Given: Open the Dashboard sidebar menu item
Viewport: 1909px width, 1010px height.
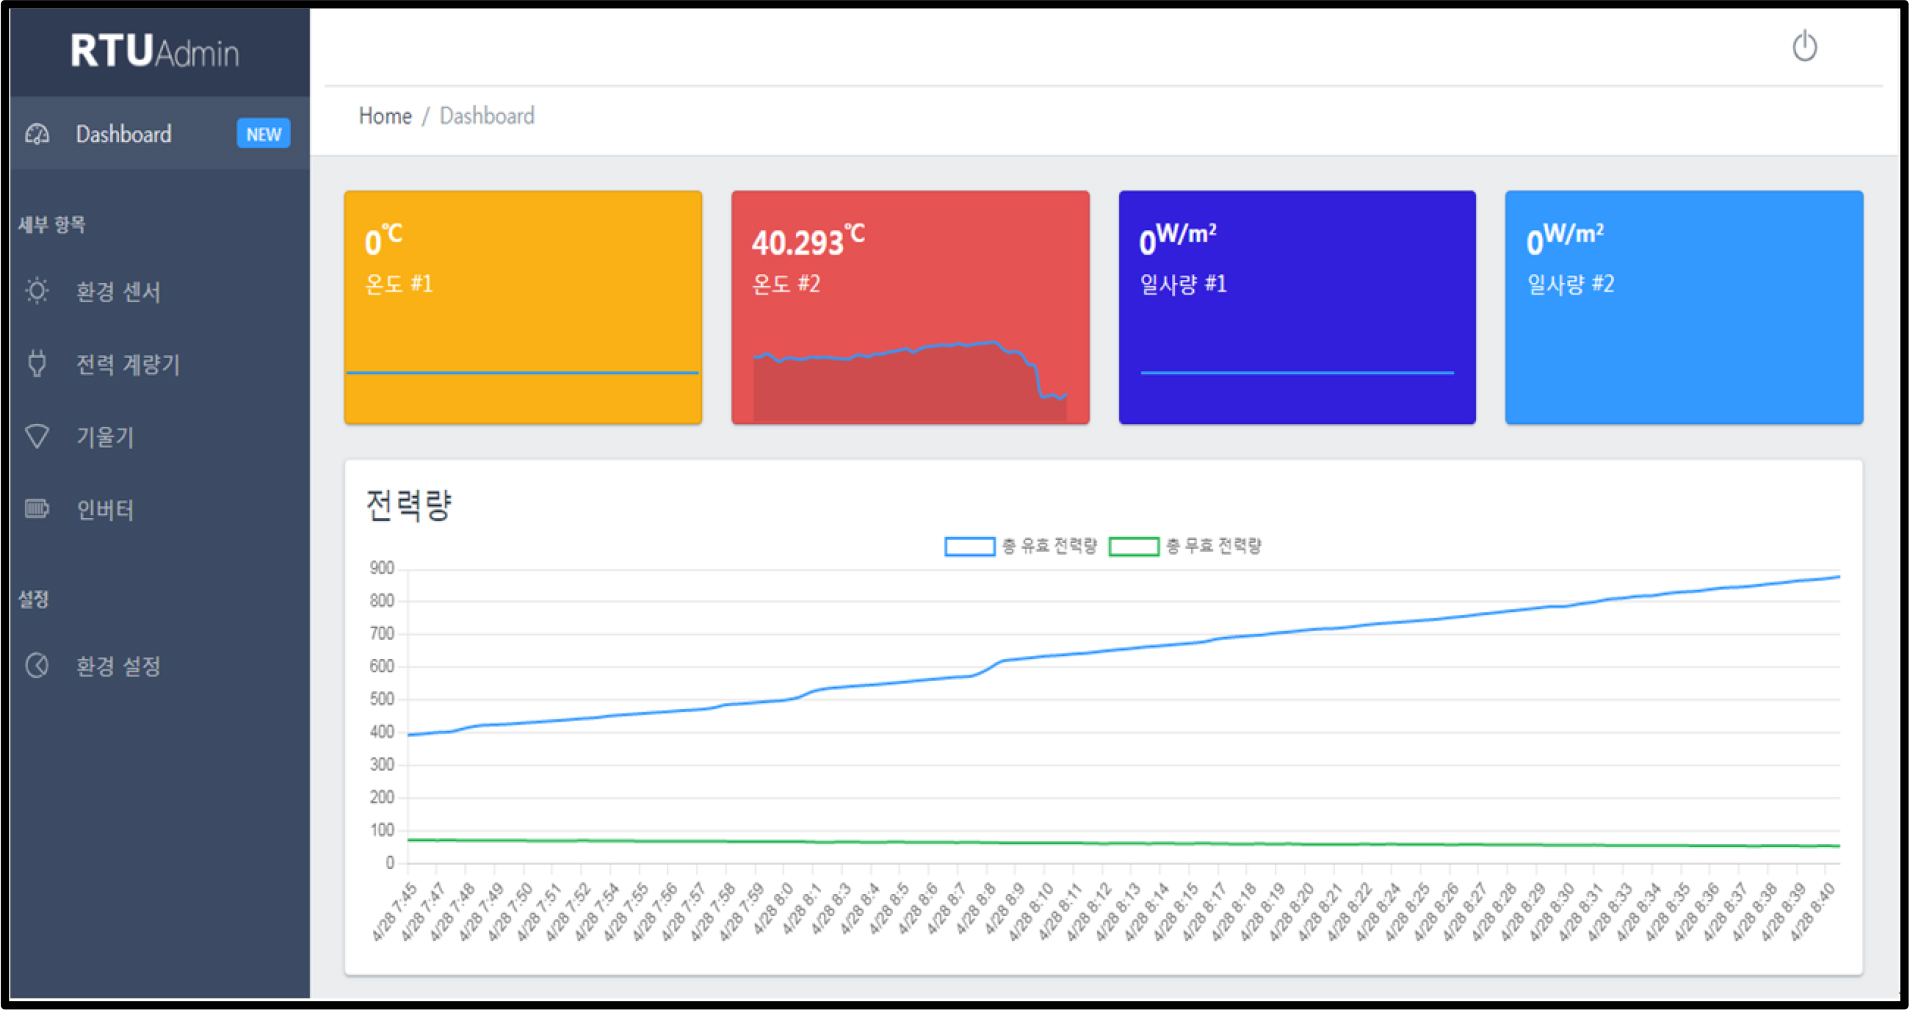Looking at the screenshot, I should (x=124, y=134).
